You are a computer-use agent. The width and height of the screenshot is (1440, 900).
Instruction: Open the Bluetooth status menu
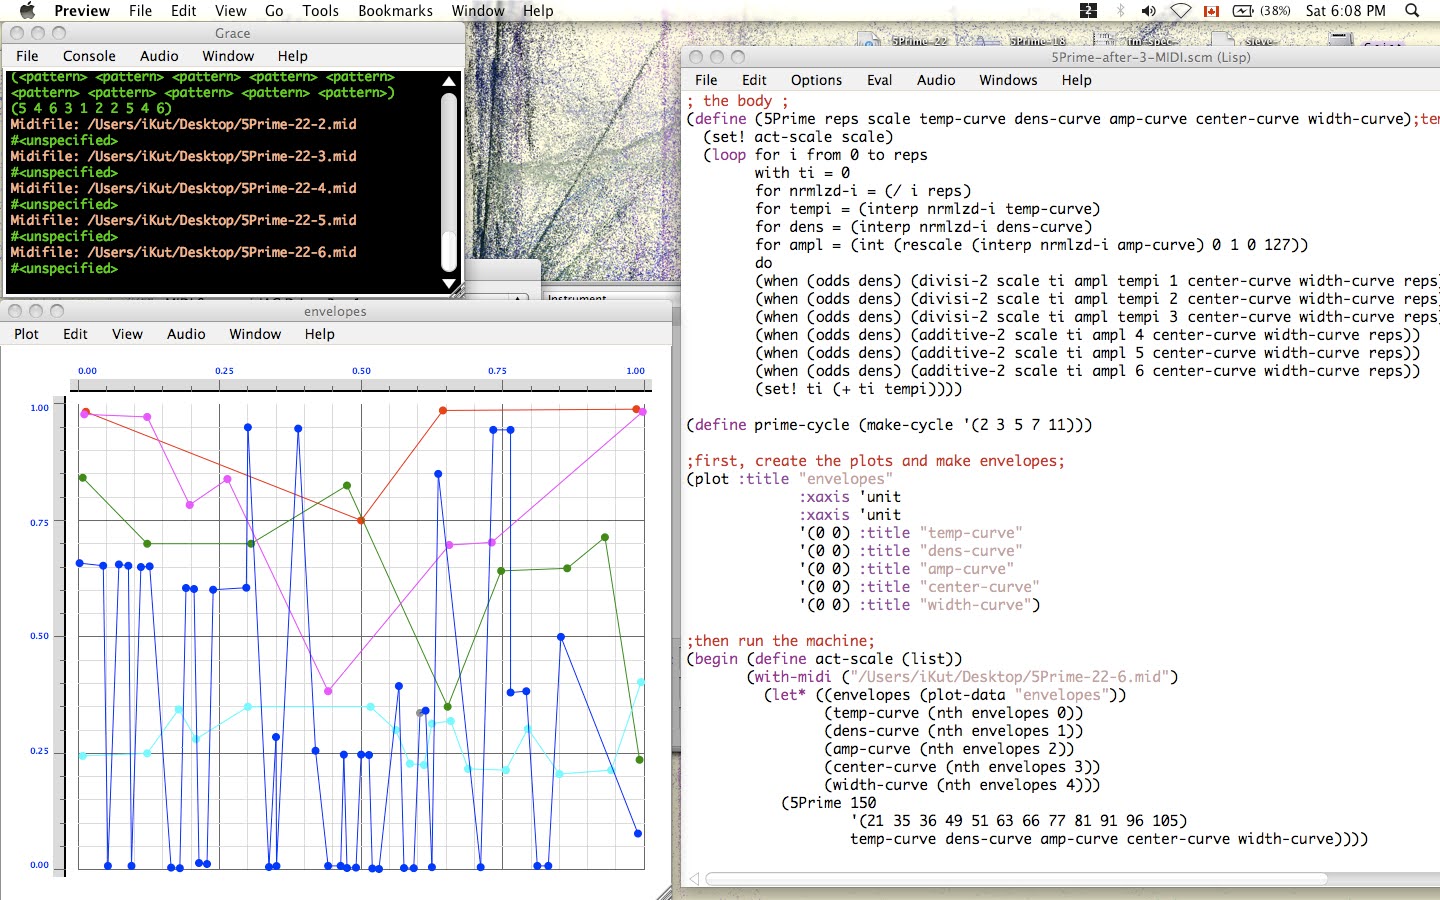pos(1120,11)
